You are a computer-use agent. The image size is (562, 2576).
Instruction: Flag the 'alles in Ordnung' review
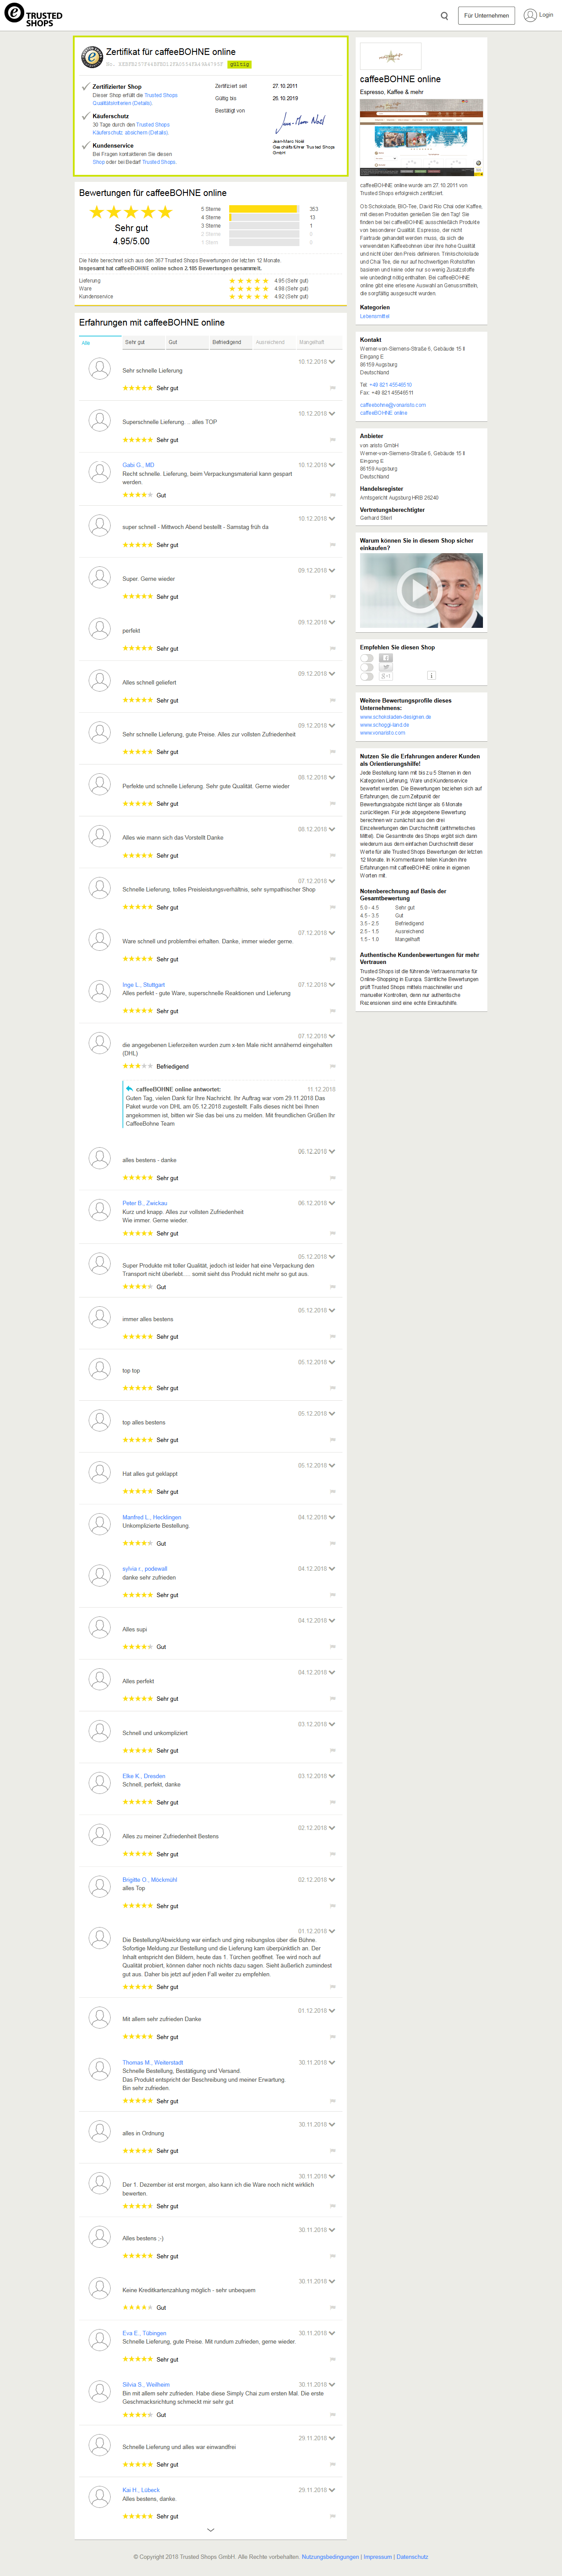tap(333, 2151)
